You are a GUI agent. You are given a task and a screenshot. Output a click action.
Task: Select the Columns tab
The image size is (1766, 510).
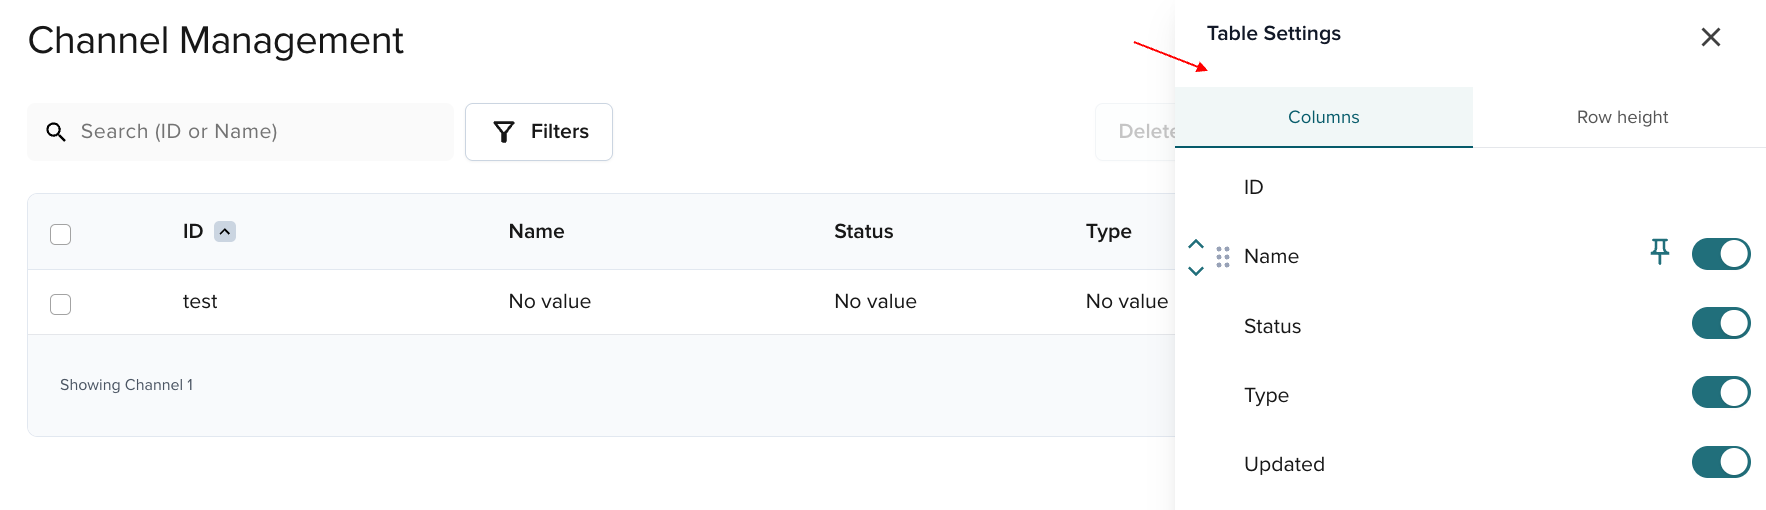tap(1323, 117)
